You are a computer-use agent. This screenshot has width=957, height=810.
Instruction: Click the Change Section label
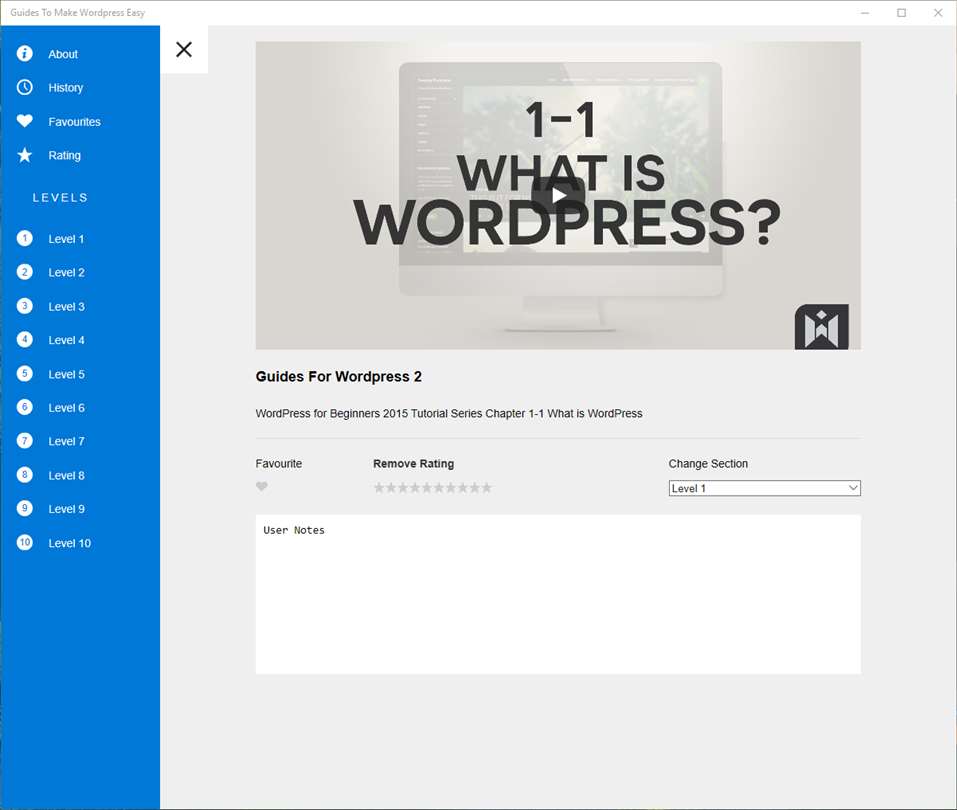[x=708, y=464]
